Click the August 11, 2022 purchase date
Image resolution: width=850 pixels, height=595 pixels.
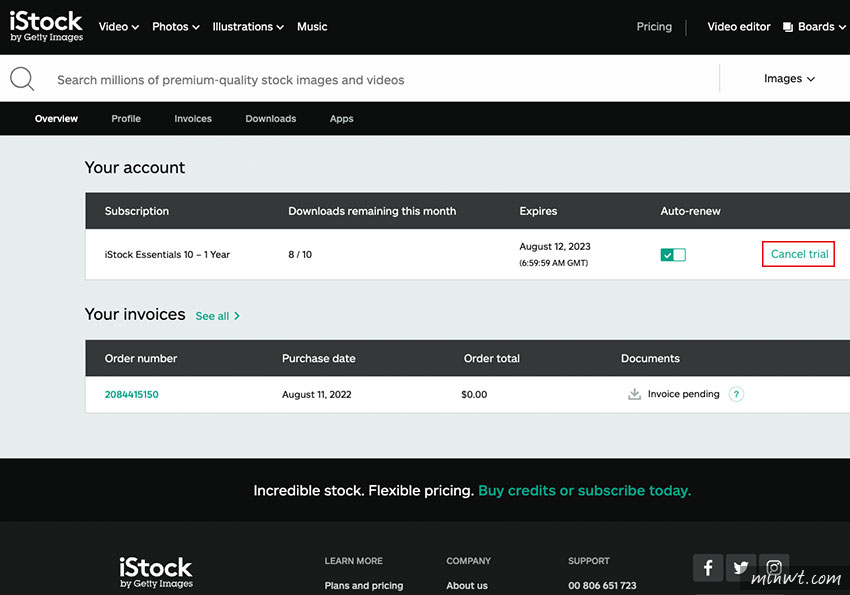(x=317, y=394)
